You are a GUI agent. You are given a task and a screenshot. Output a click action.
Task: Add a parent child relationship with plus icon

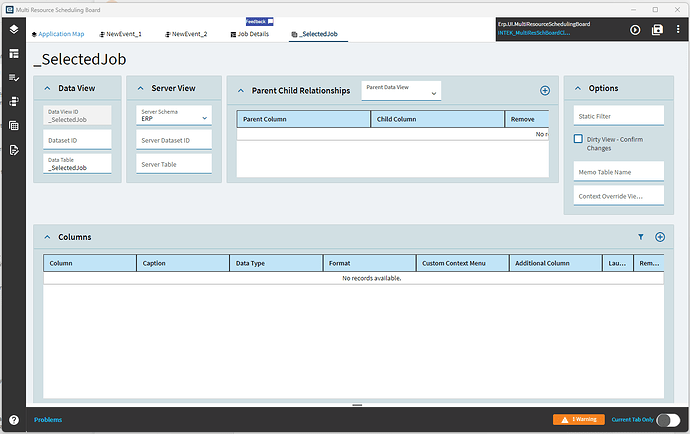(x=545, y=91)
